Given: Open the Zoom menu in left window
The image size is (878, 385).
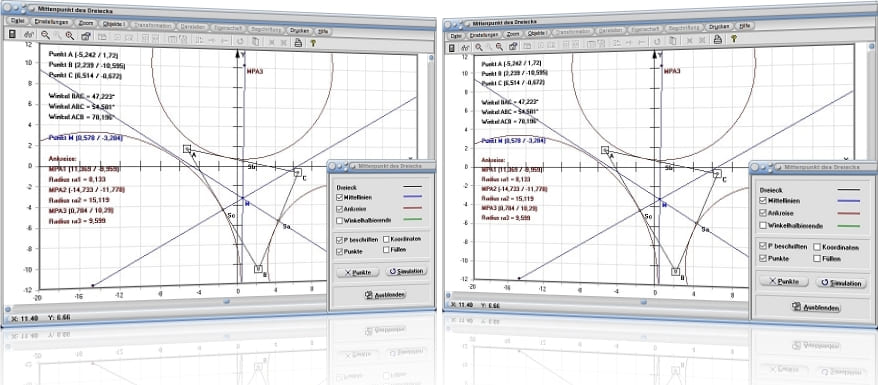Looking at the screenshot, I should pyautogui.click(x=86, y=23).
